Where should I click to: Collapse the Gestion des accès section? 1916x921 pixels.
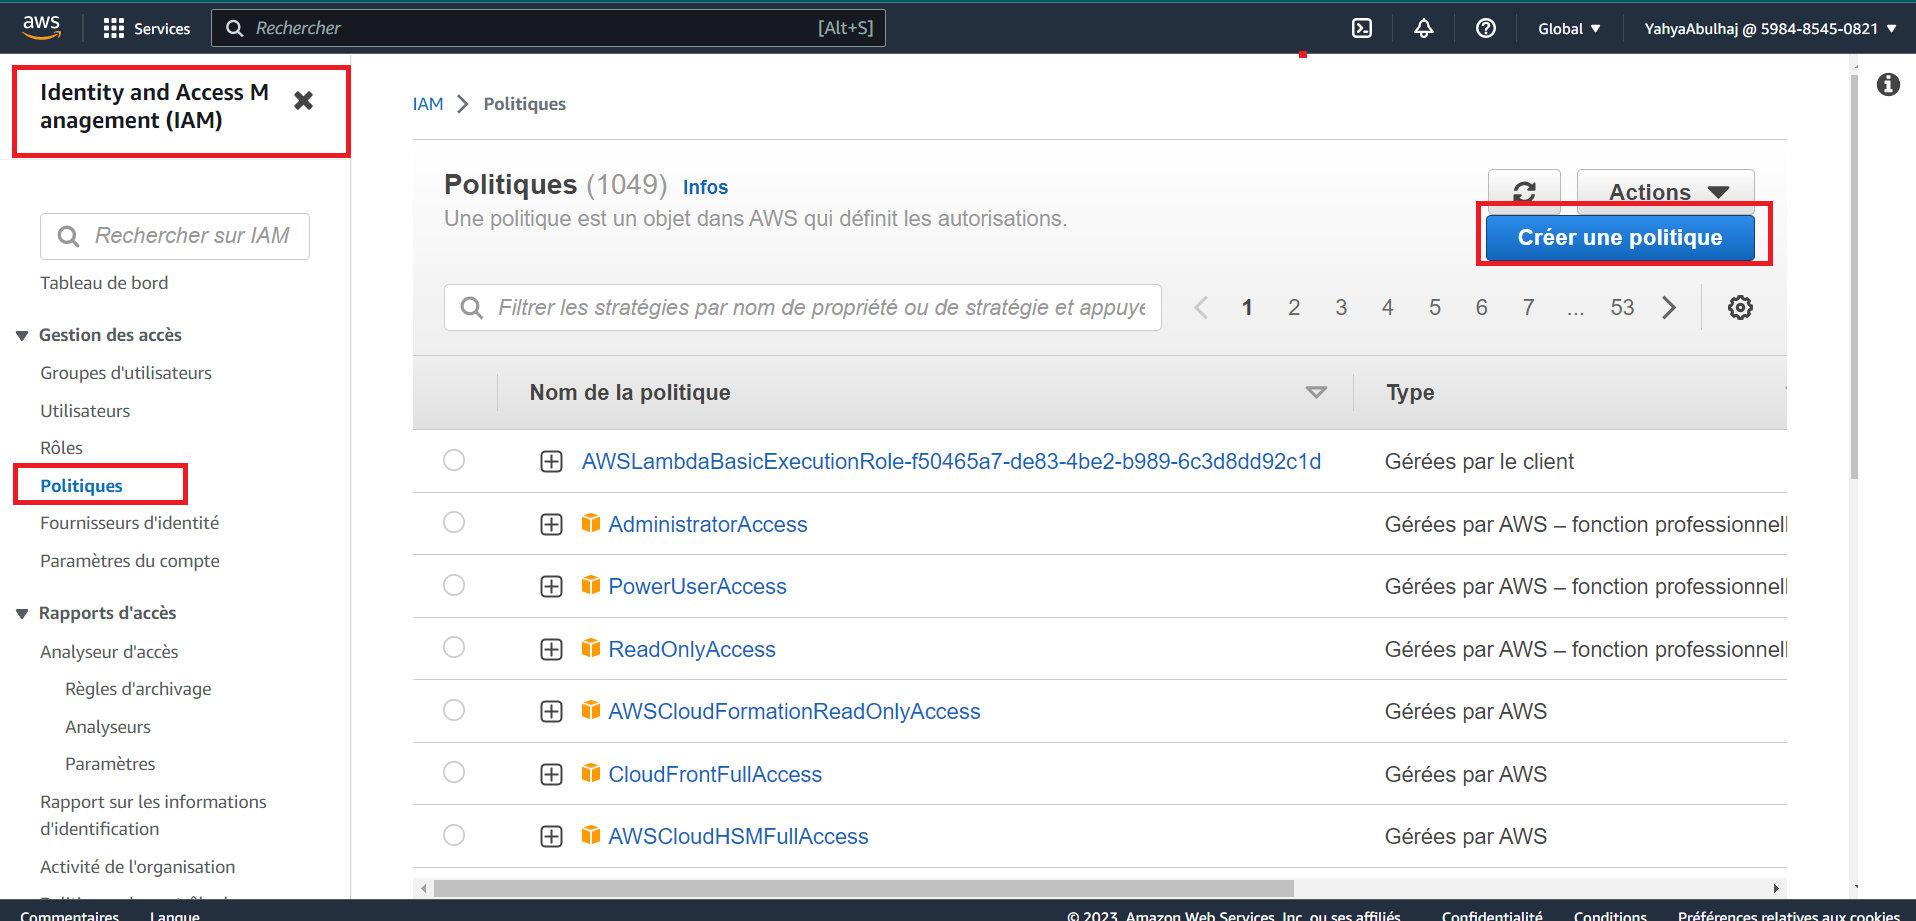click(x=22, y=335)
